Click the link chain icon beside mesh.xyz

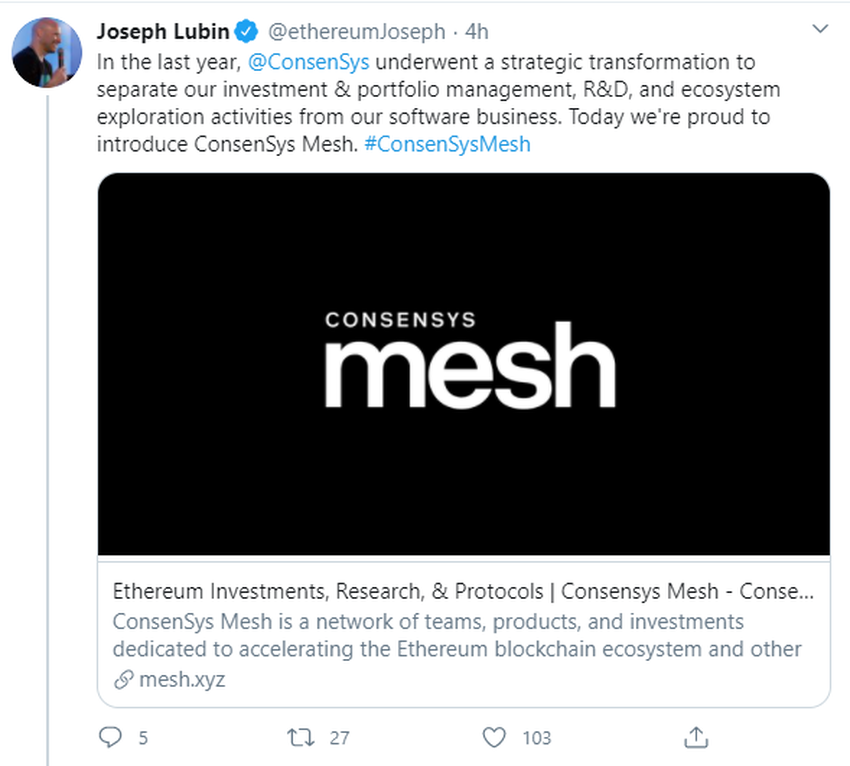[x=123, y=680]
